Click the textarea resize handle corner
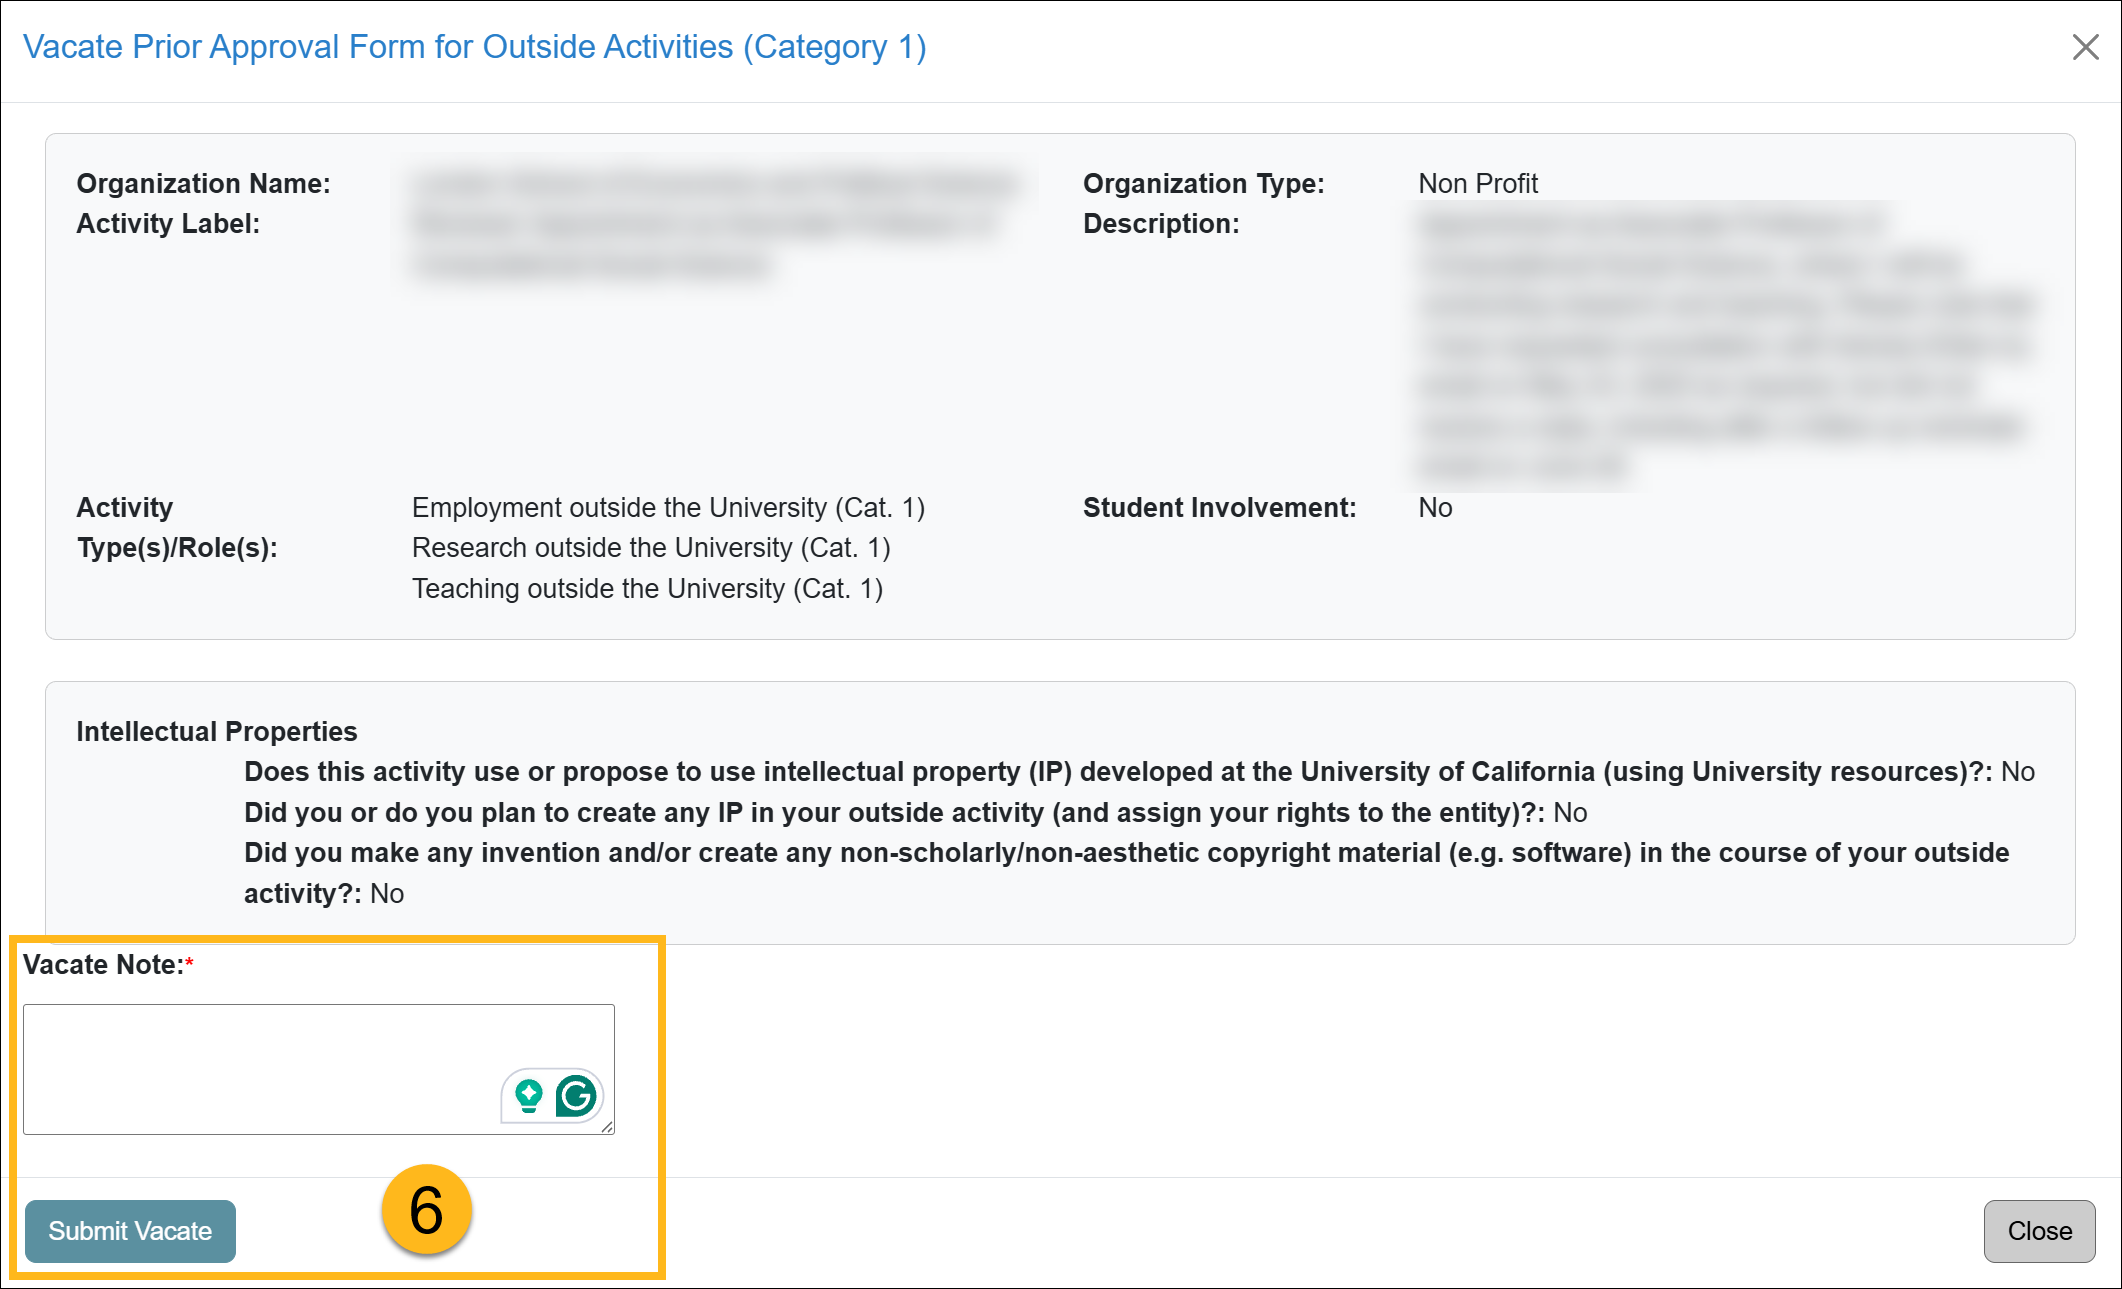 click(x=607, y=1127)
